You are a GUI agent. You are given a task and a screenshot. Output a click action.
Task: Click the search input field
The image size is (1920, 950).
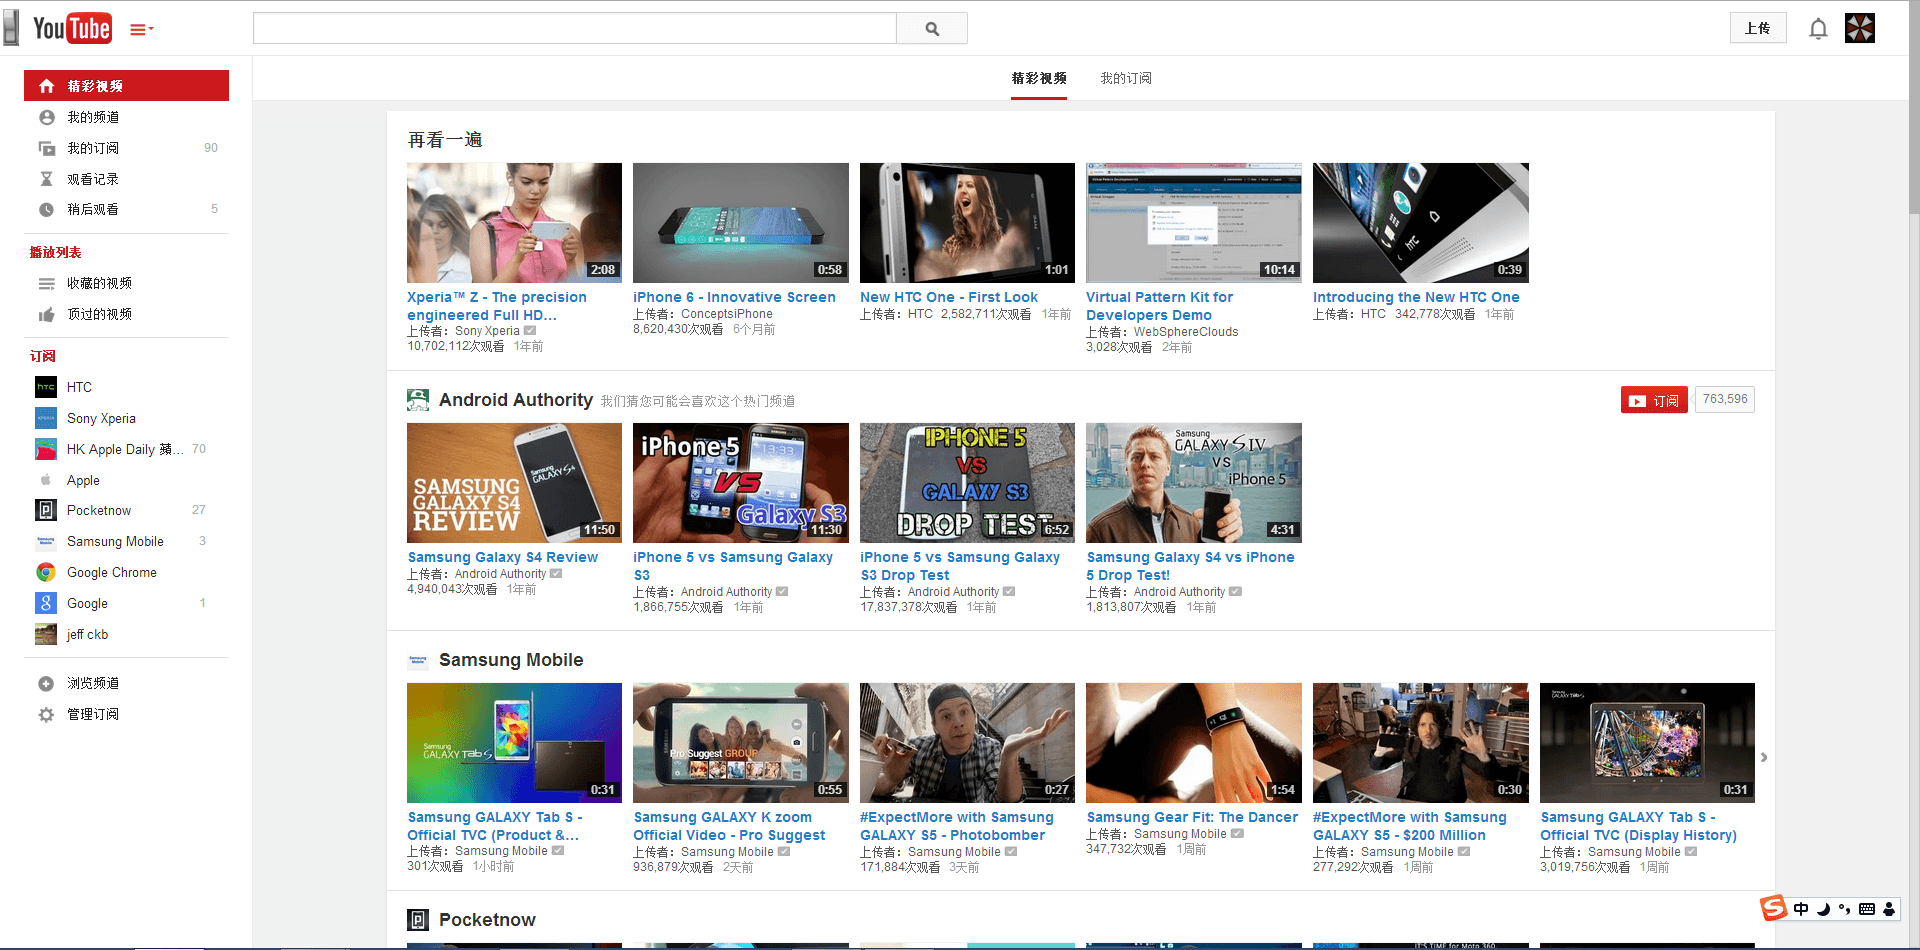(x=575, y=28)
